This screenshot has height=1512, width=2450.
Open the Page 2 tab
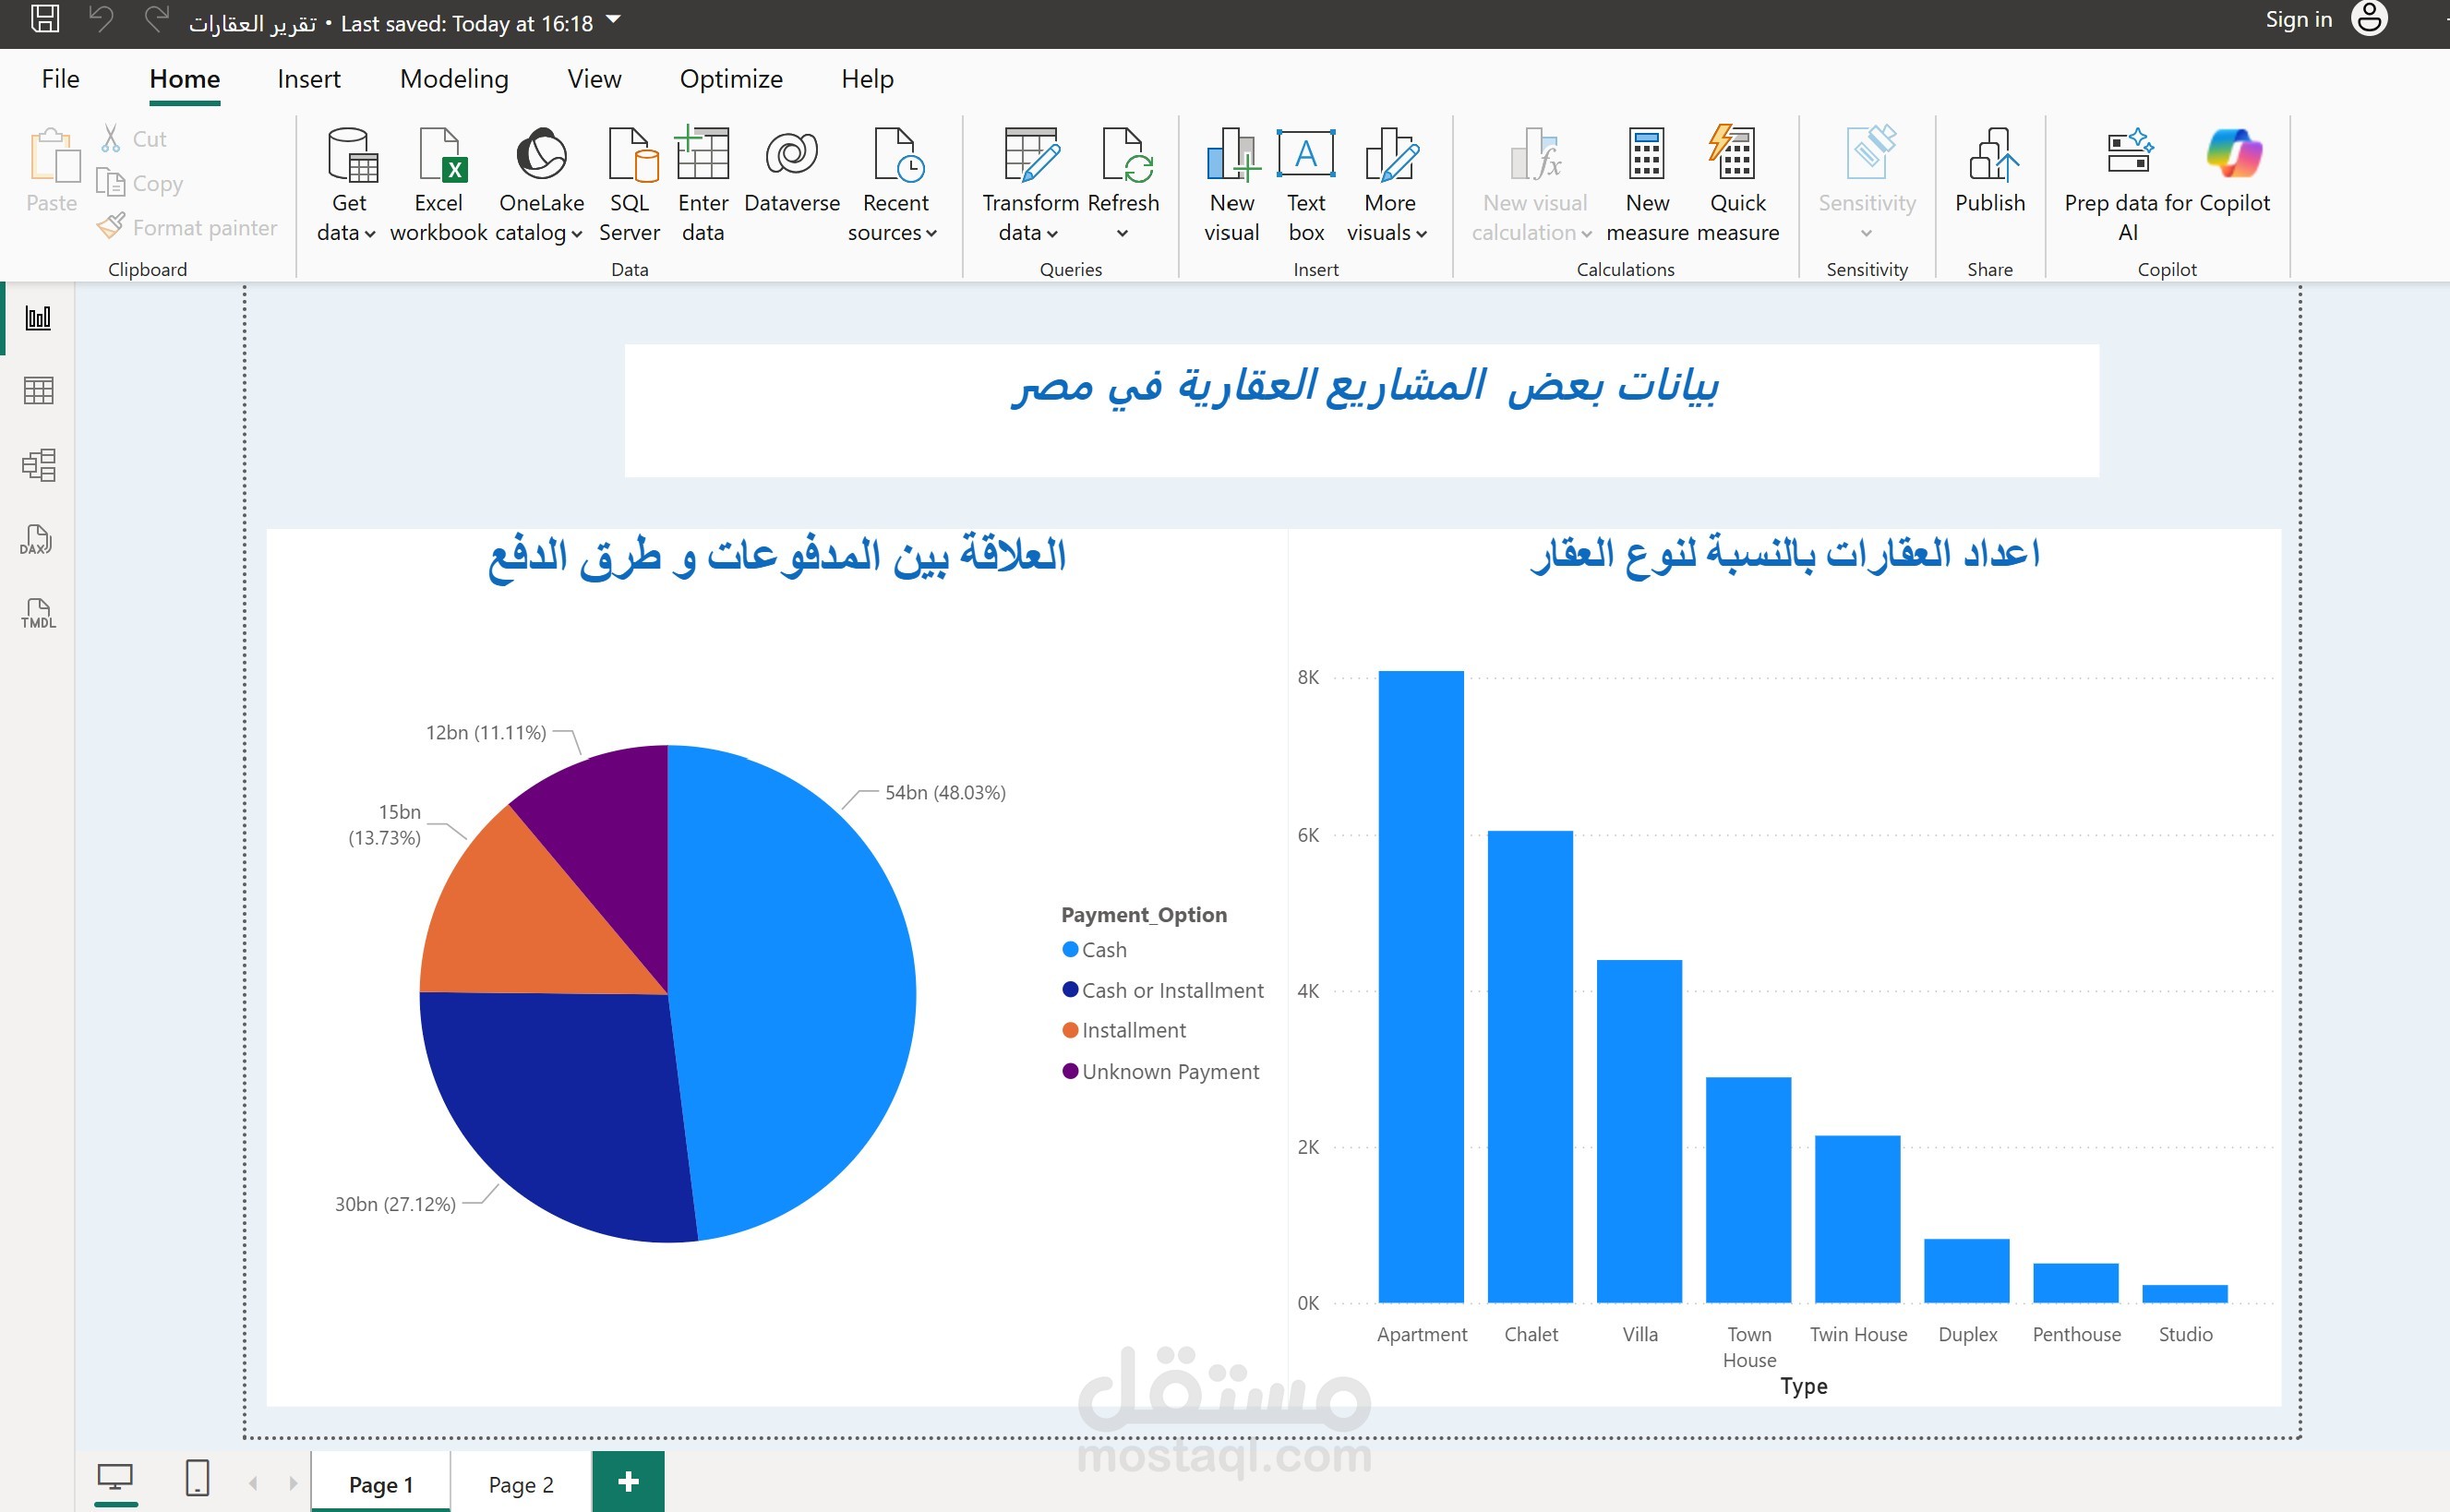point(520,1484)
